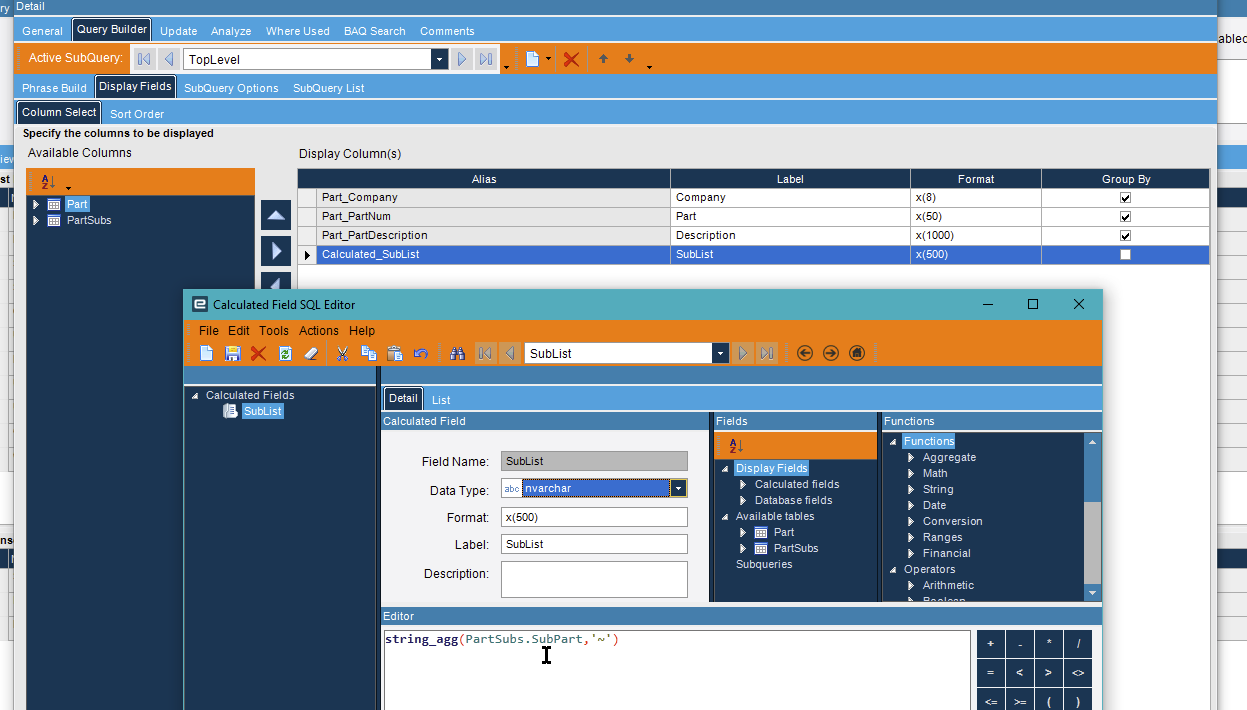Expand PartSubs in Available Columns tree

point(37,220)
